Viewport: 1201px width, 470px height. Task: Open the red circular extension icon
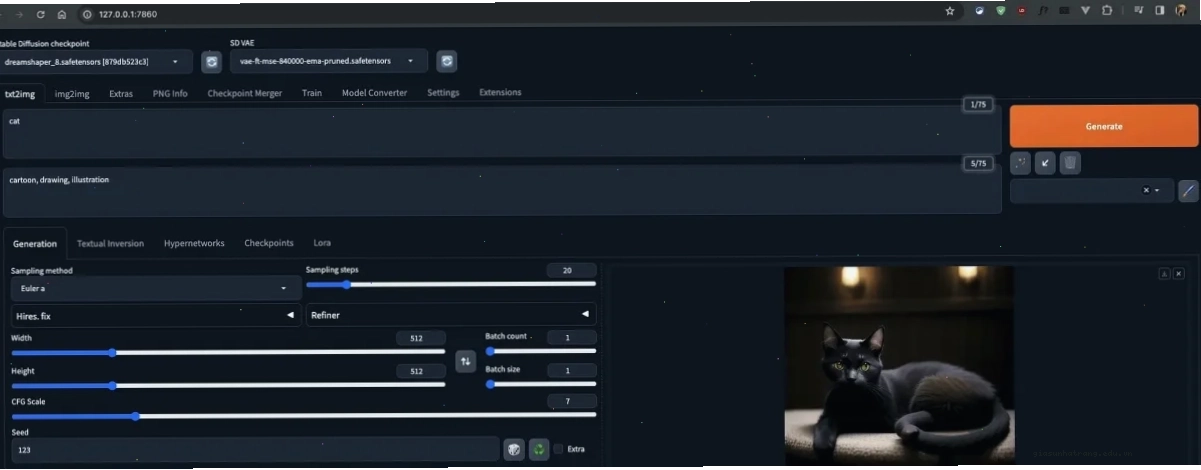pos(1021,11)
